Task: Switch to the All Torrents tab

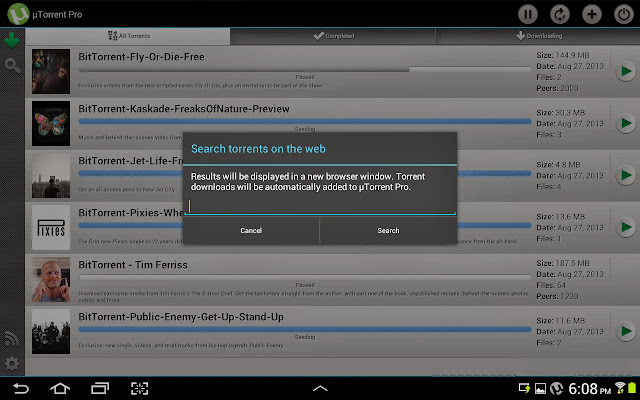Action: point(128,36)
